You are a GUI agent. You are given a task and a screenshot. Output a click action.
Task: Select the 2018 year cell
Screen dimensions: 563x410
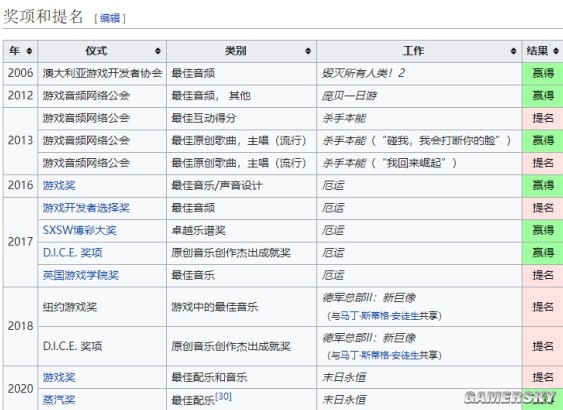20,326
